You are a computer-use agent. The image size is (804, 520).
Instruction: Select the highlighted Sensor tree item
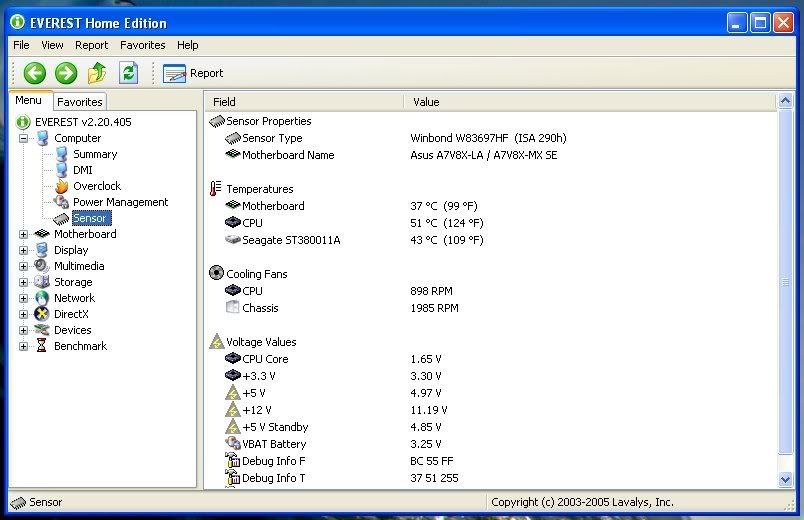pyautogui.click(x=90, y=218)
